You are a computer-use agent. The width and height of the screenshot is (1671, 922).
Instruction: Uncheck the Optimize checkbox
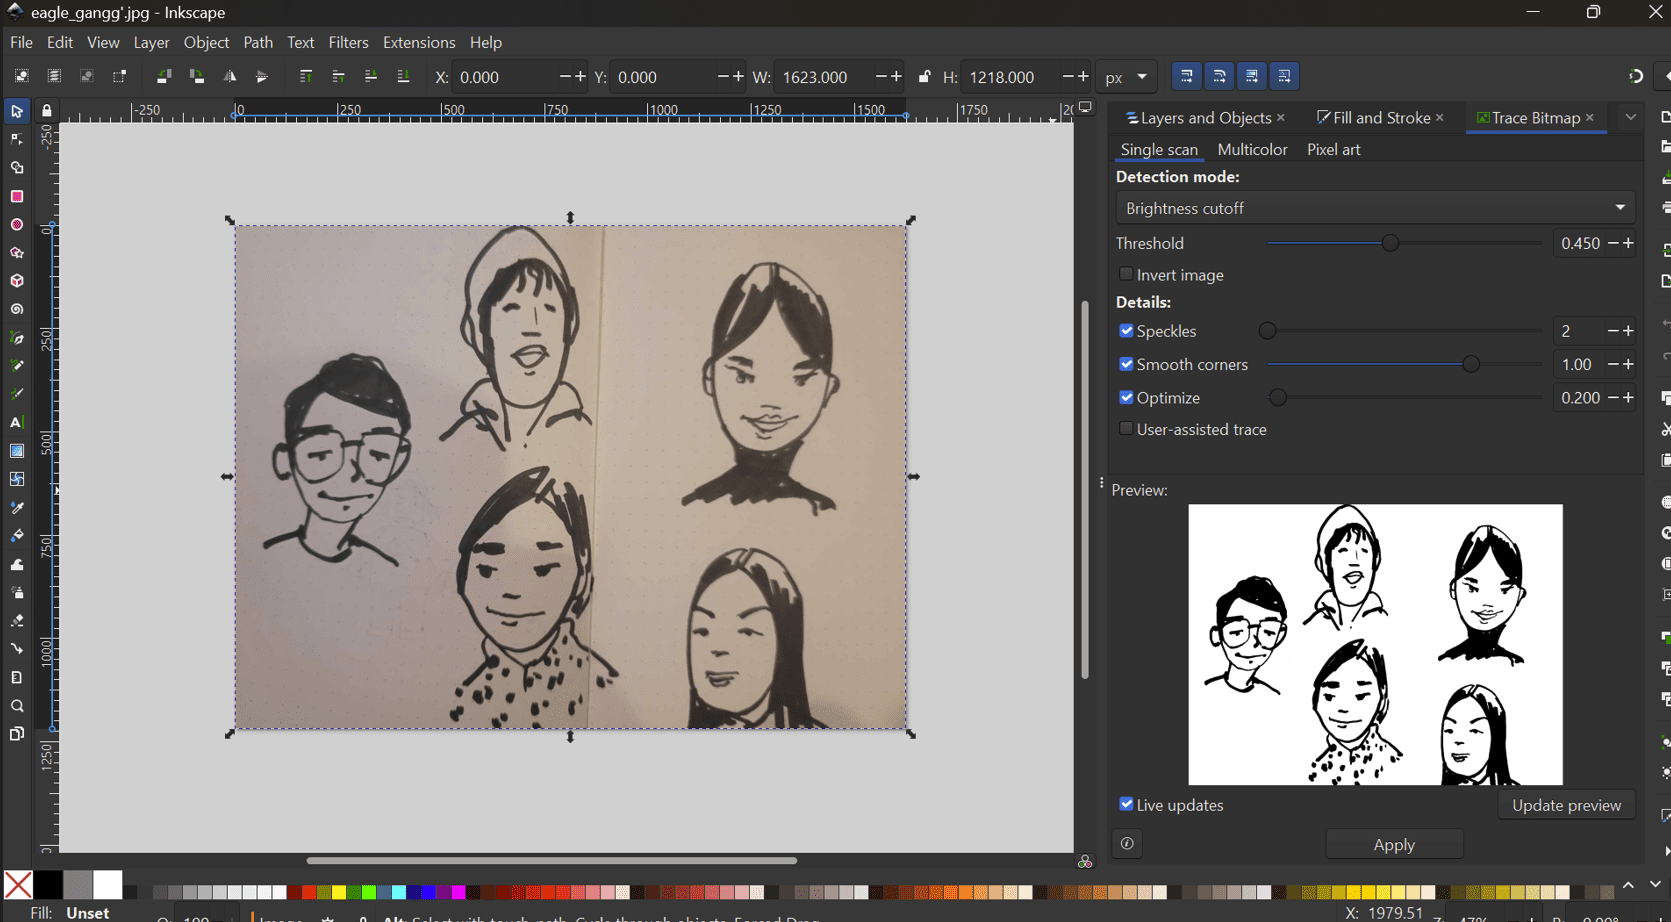[1126, 397]
